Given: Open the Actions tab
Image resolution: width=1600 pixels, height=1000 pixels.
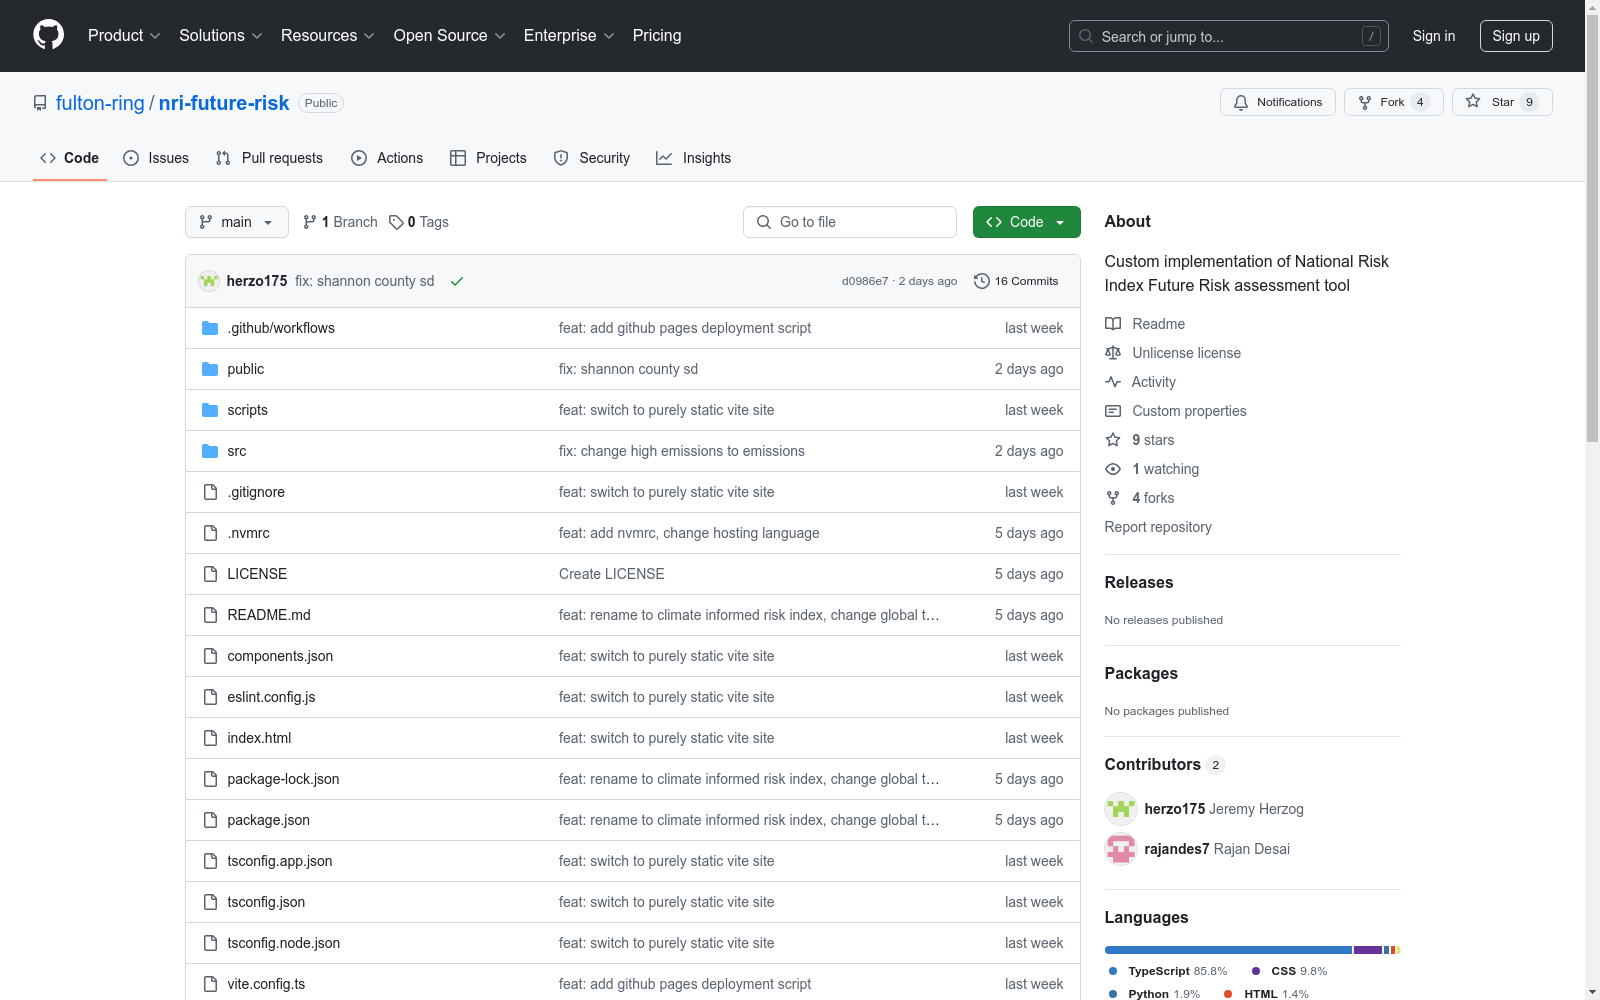Looking at the screenshot, I should point(387,158).
